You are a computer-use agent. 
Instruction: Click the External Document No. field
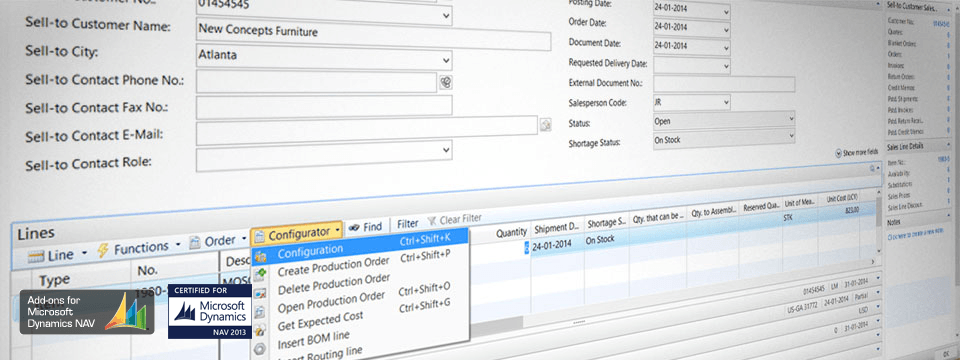[x=724, y=84]
